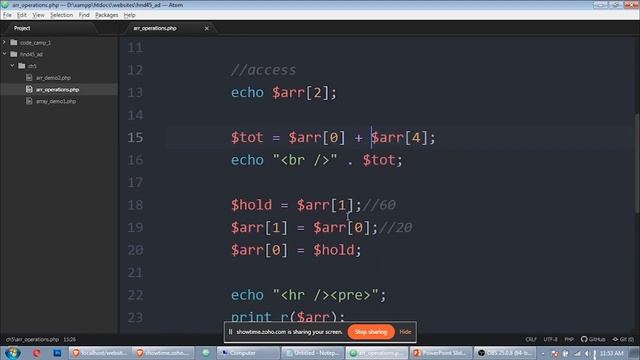Switch to the Untitled - Notepad window
Image resolution: width=640 pixels, height=360 pixels.
tap(312, 353)
